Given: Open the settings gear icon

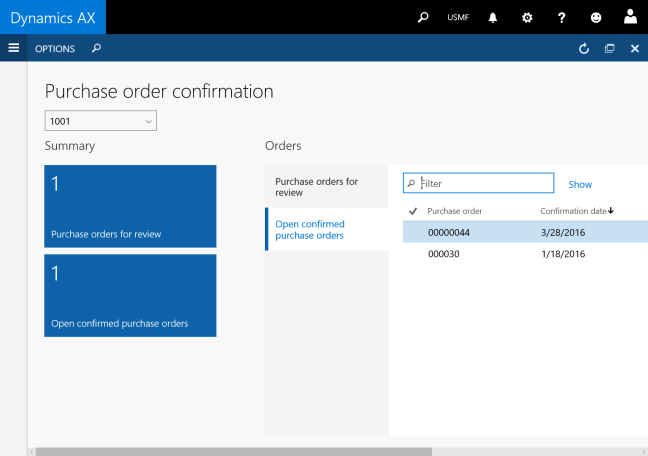Looking at the screenshot, I should pyautogui.click(x=527, y=17).
